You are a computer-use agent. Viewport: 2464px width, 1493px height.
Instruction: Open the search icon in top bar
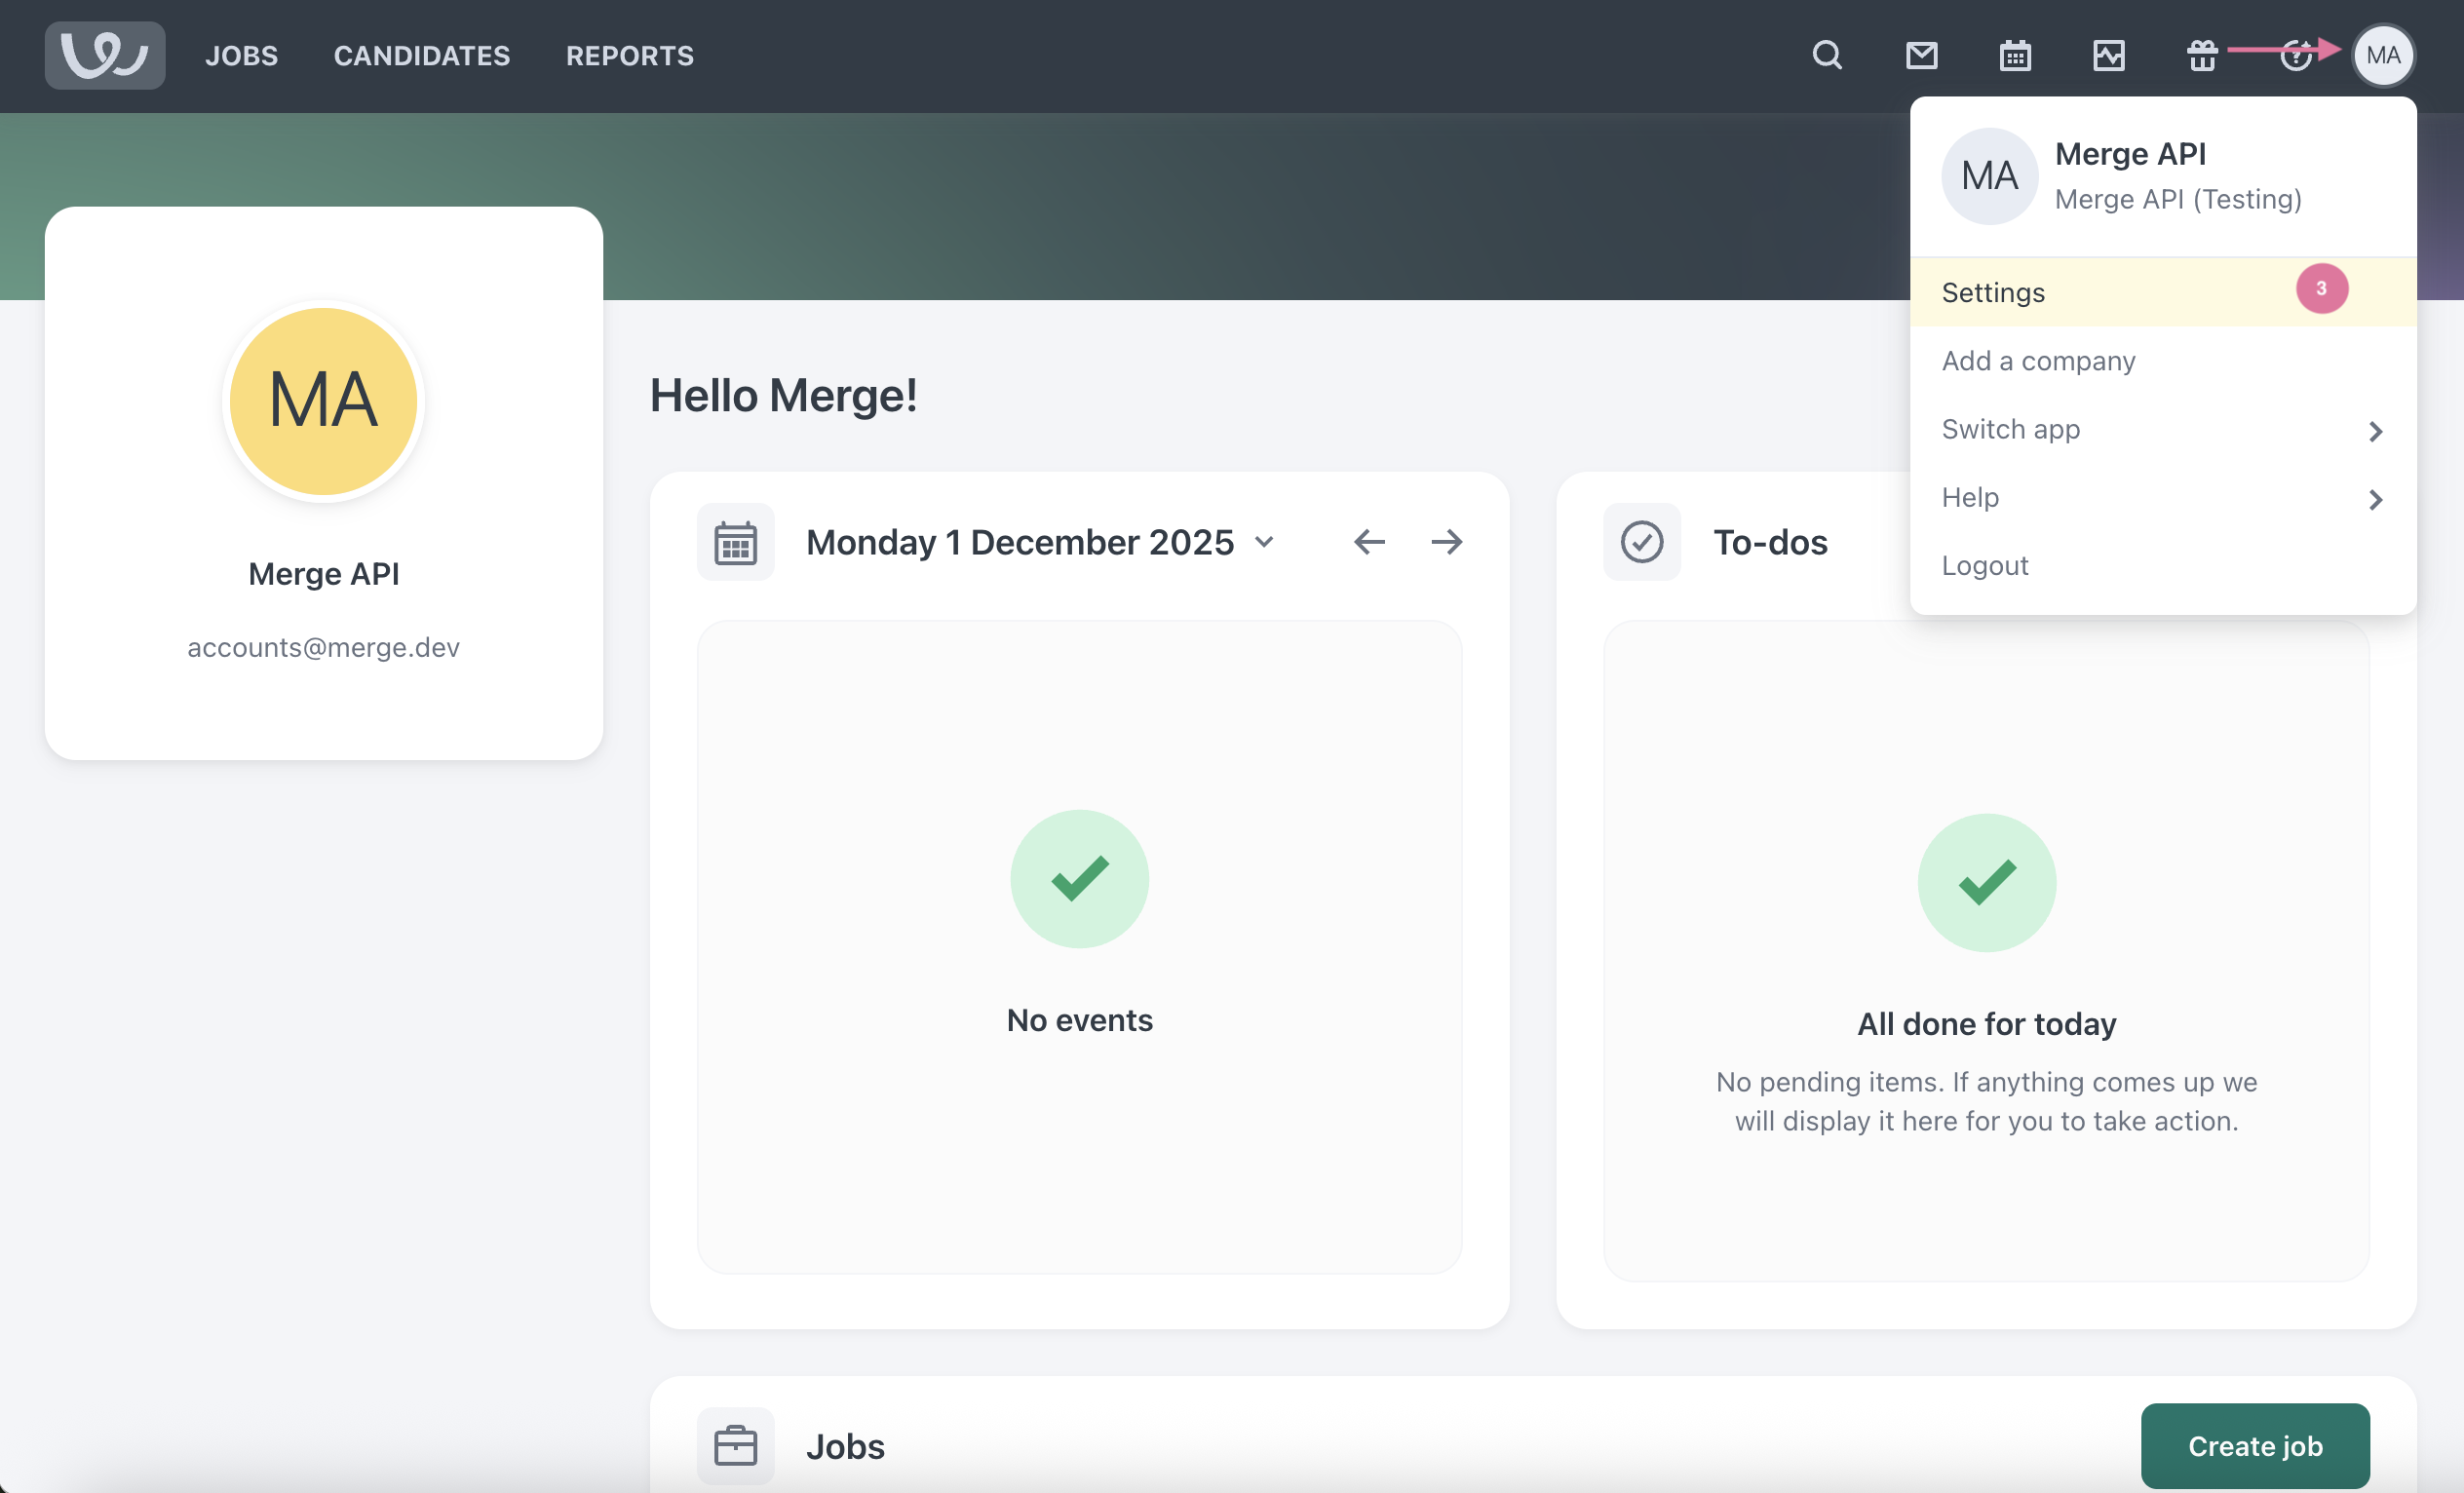click(1827, 55)
